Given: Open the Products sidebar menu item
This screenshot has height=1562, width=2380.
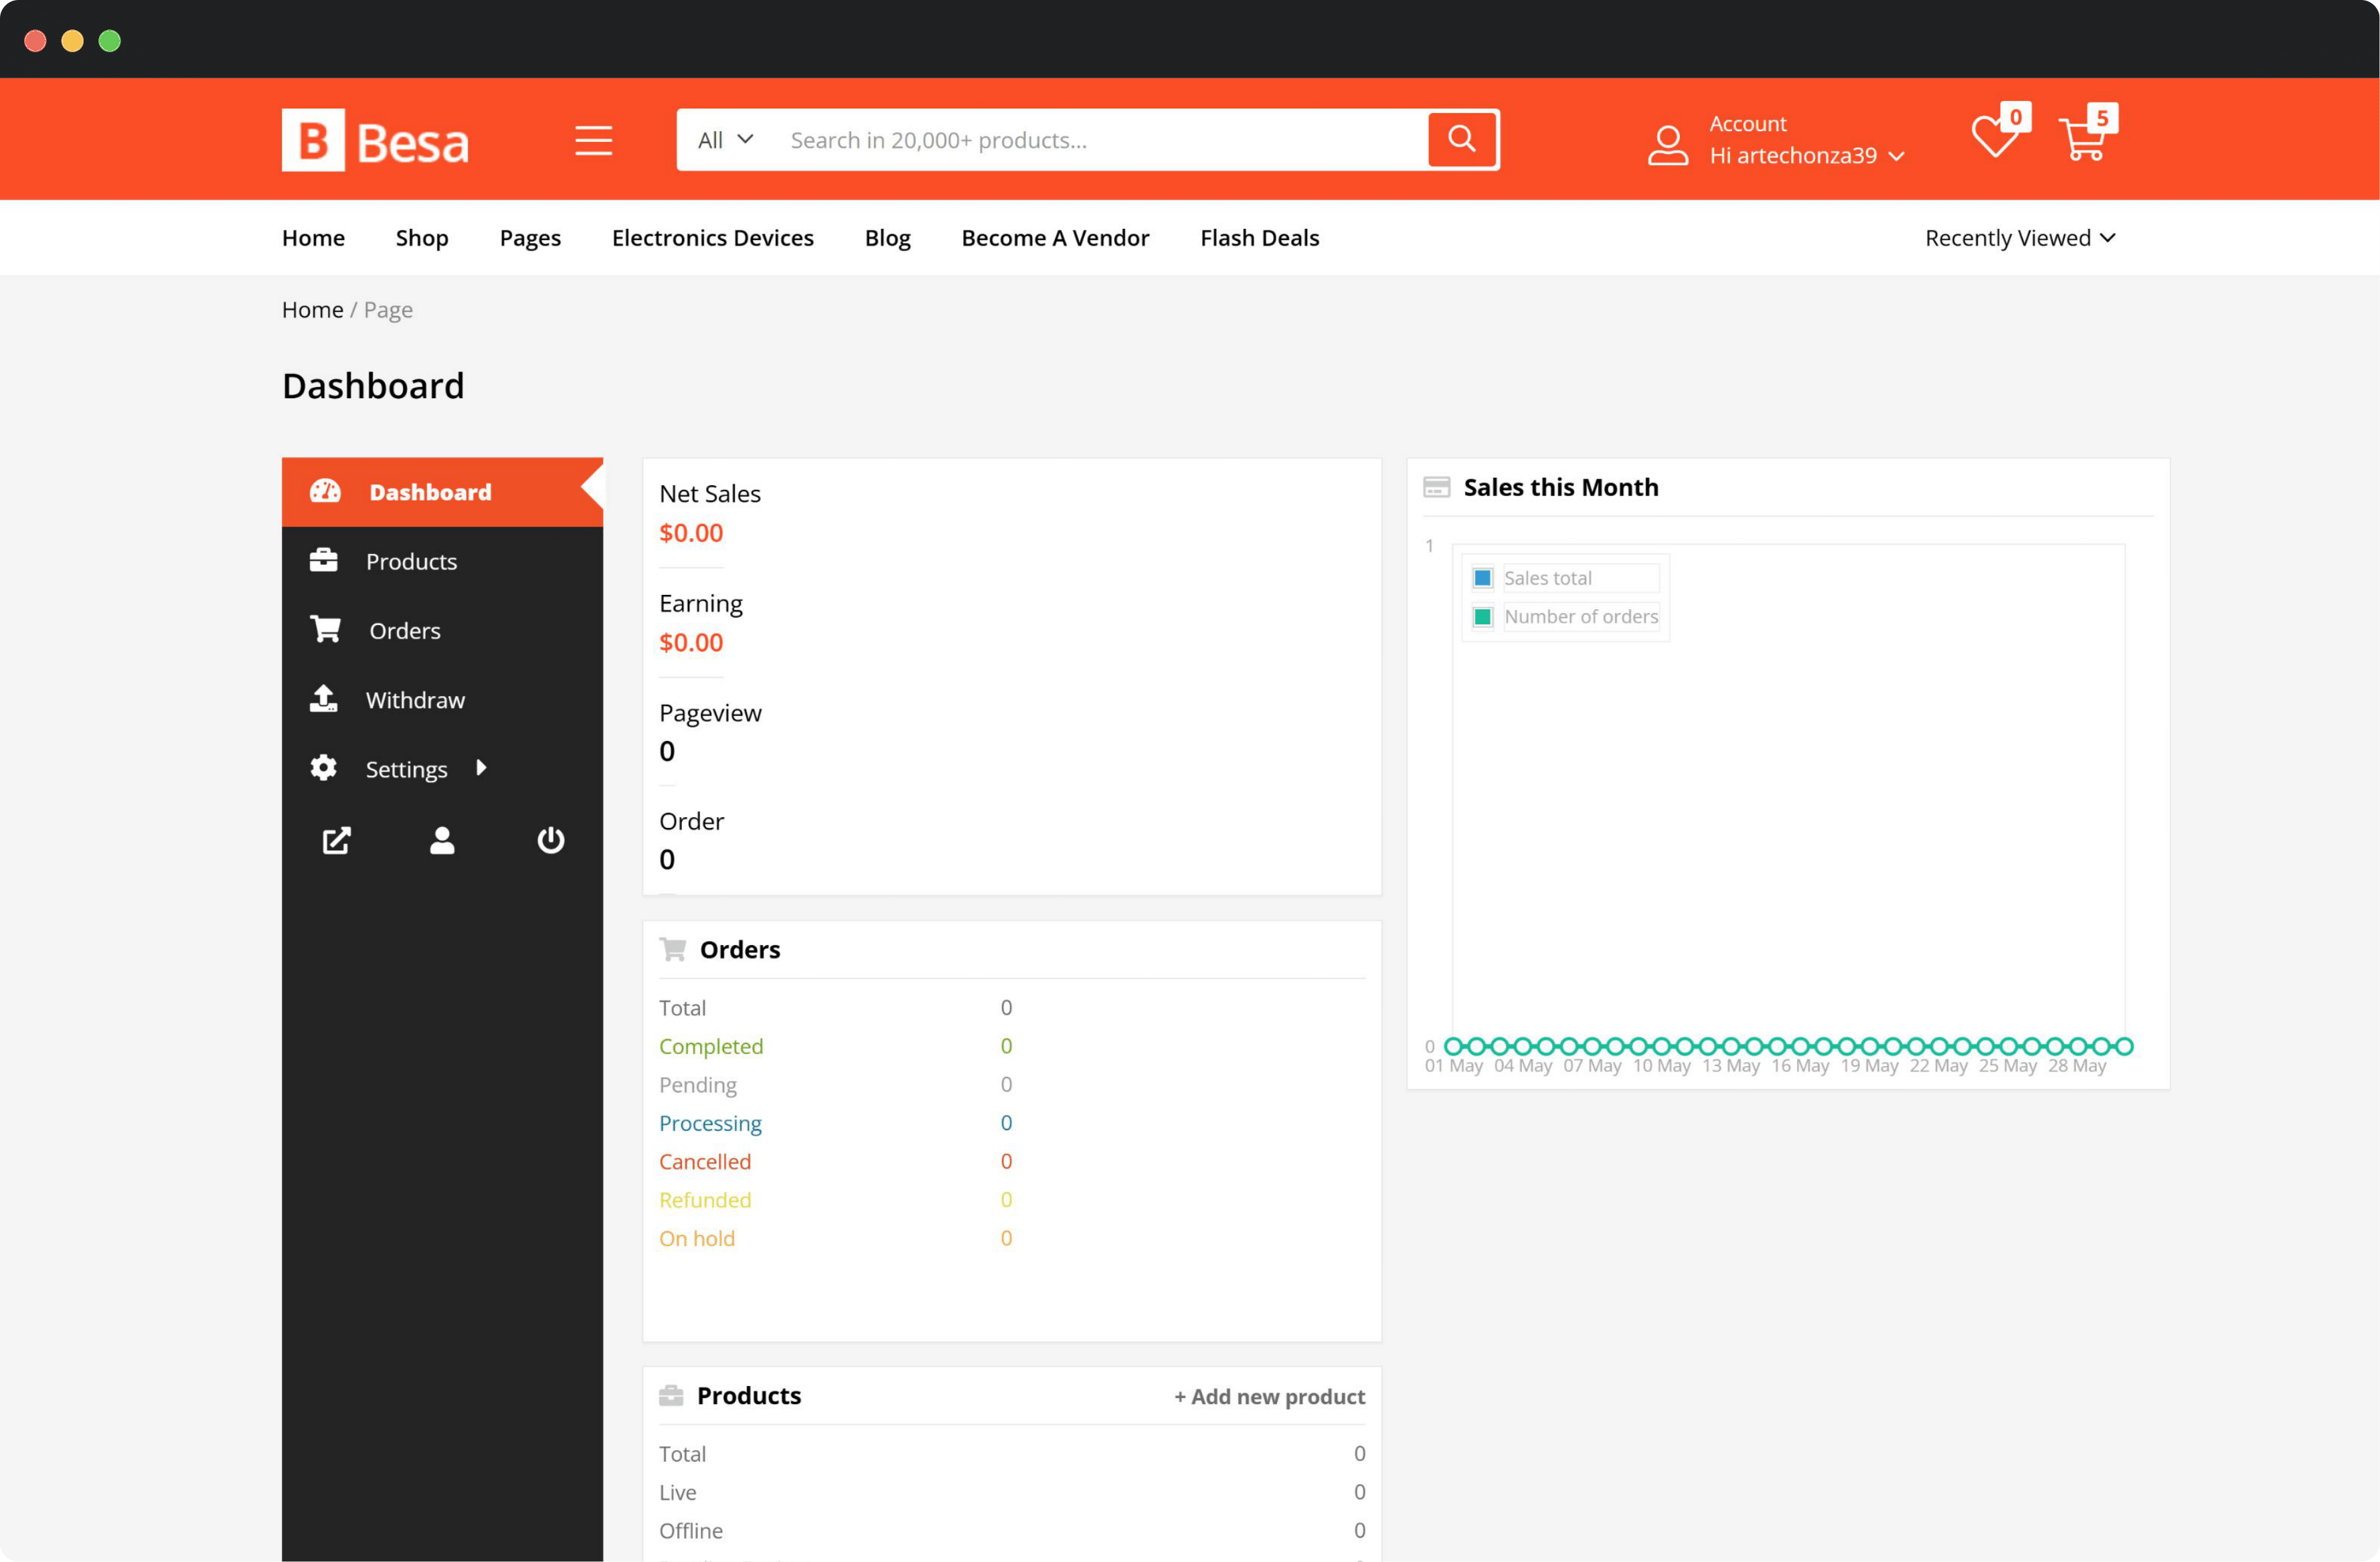Looking at the screenshot, I should (411, 561).
